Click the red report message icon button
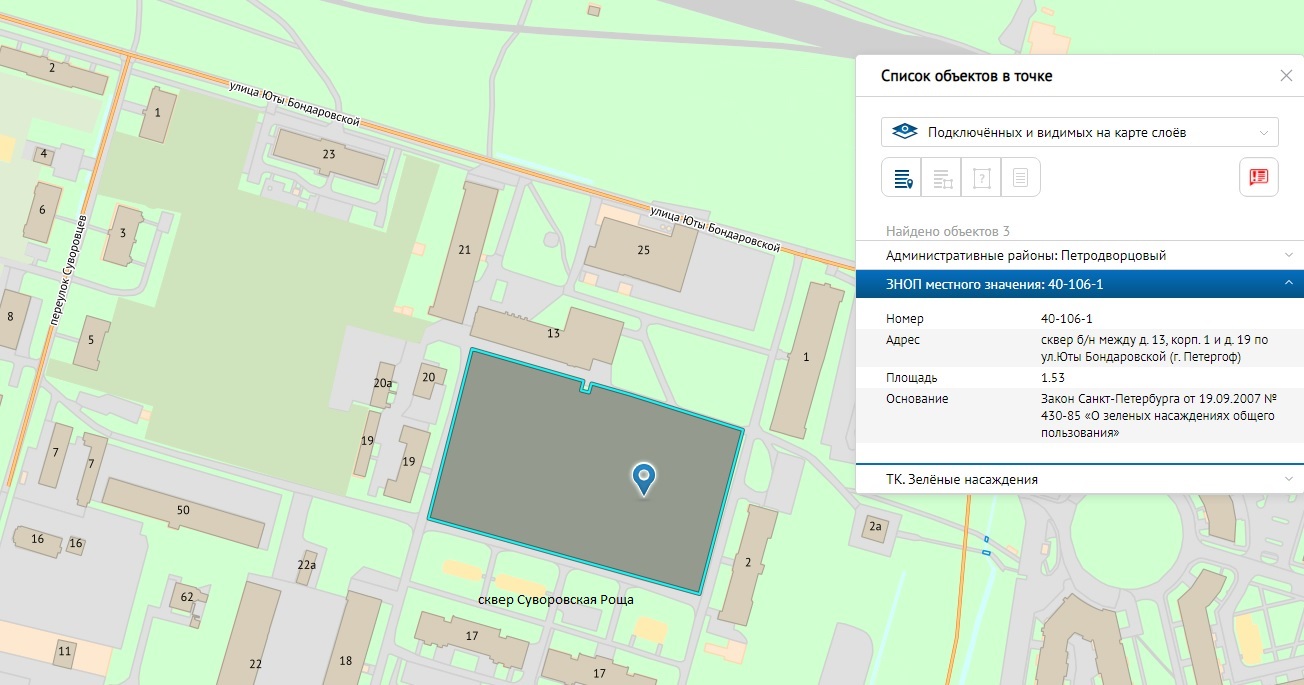1304x685 pixels. 1258,177
